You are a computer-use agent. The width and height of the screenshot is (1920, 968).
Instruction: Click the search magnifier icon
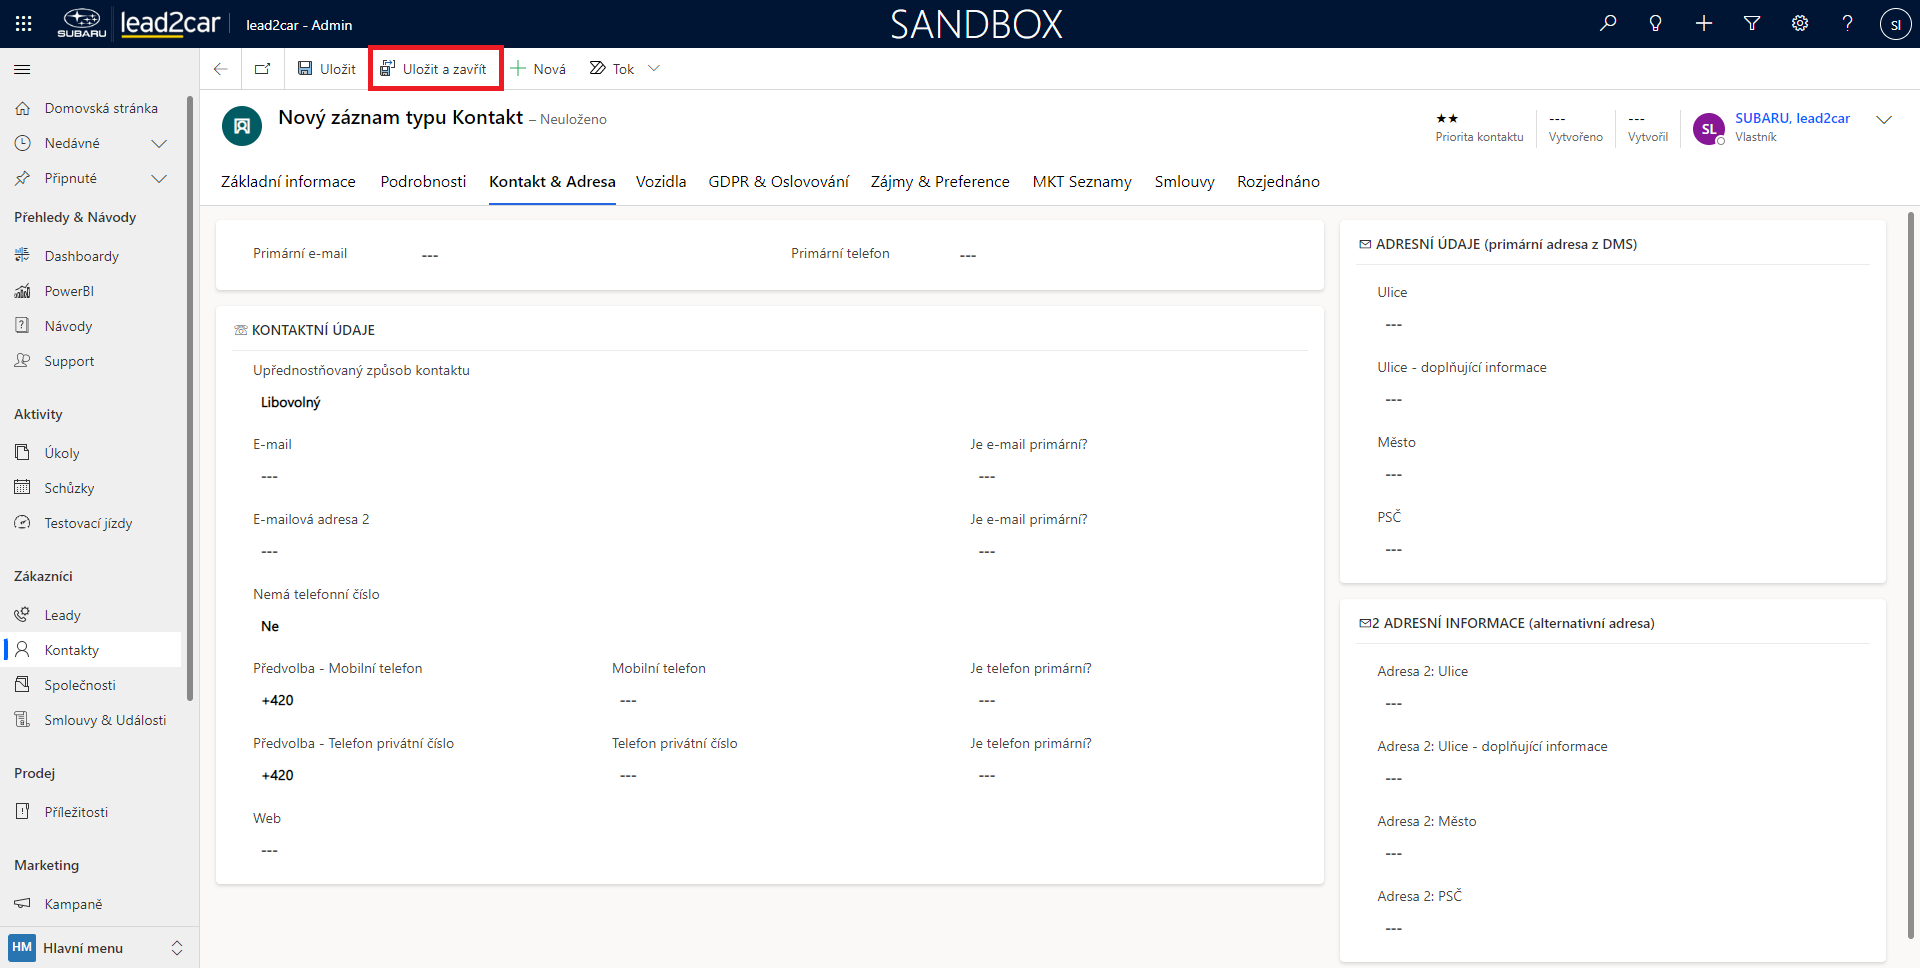1608,24
